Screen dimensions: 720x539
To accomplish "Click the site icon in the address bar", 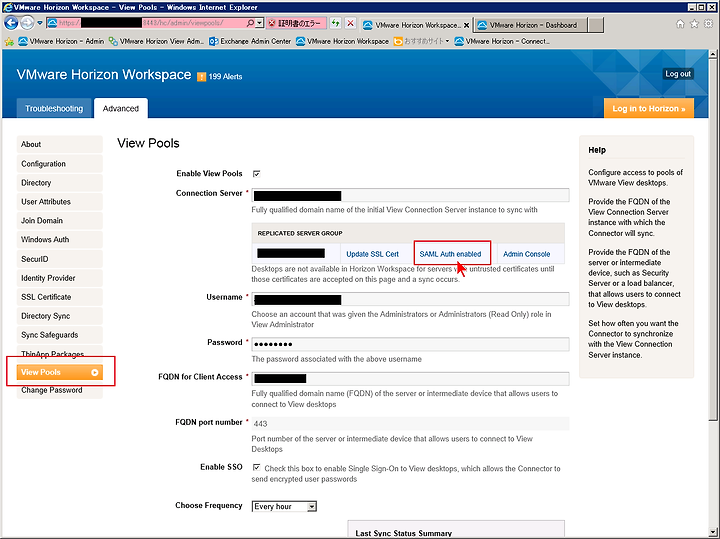I will pyautogui.click(x=52, y=23).
